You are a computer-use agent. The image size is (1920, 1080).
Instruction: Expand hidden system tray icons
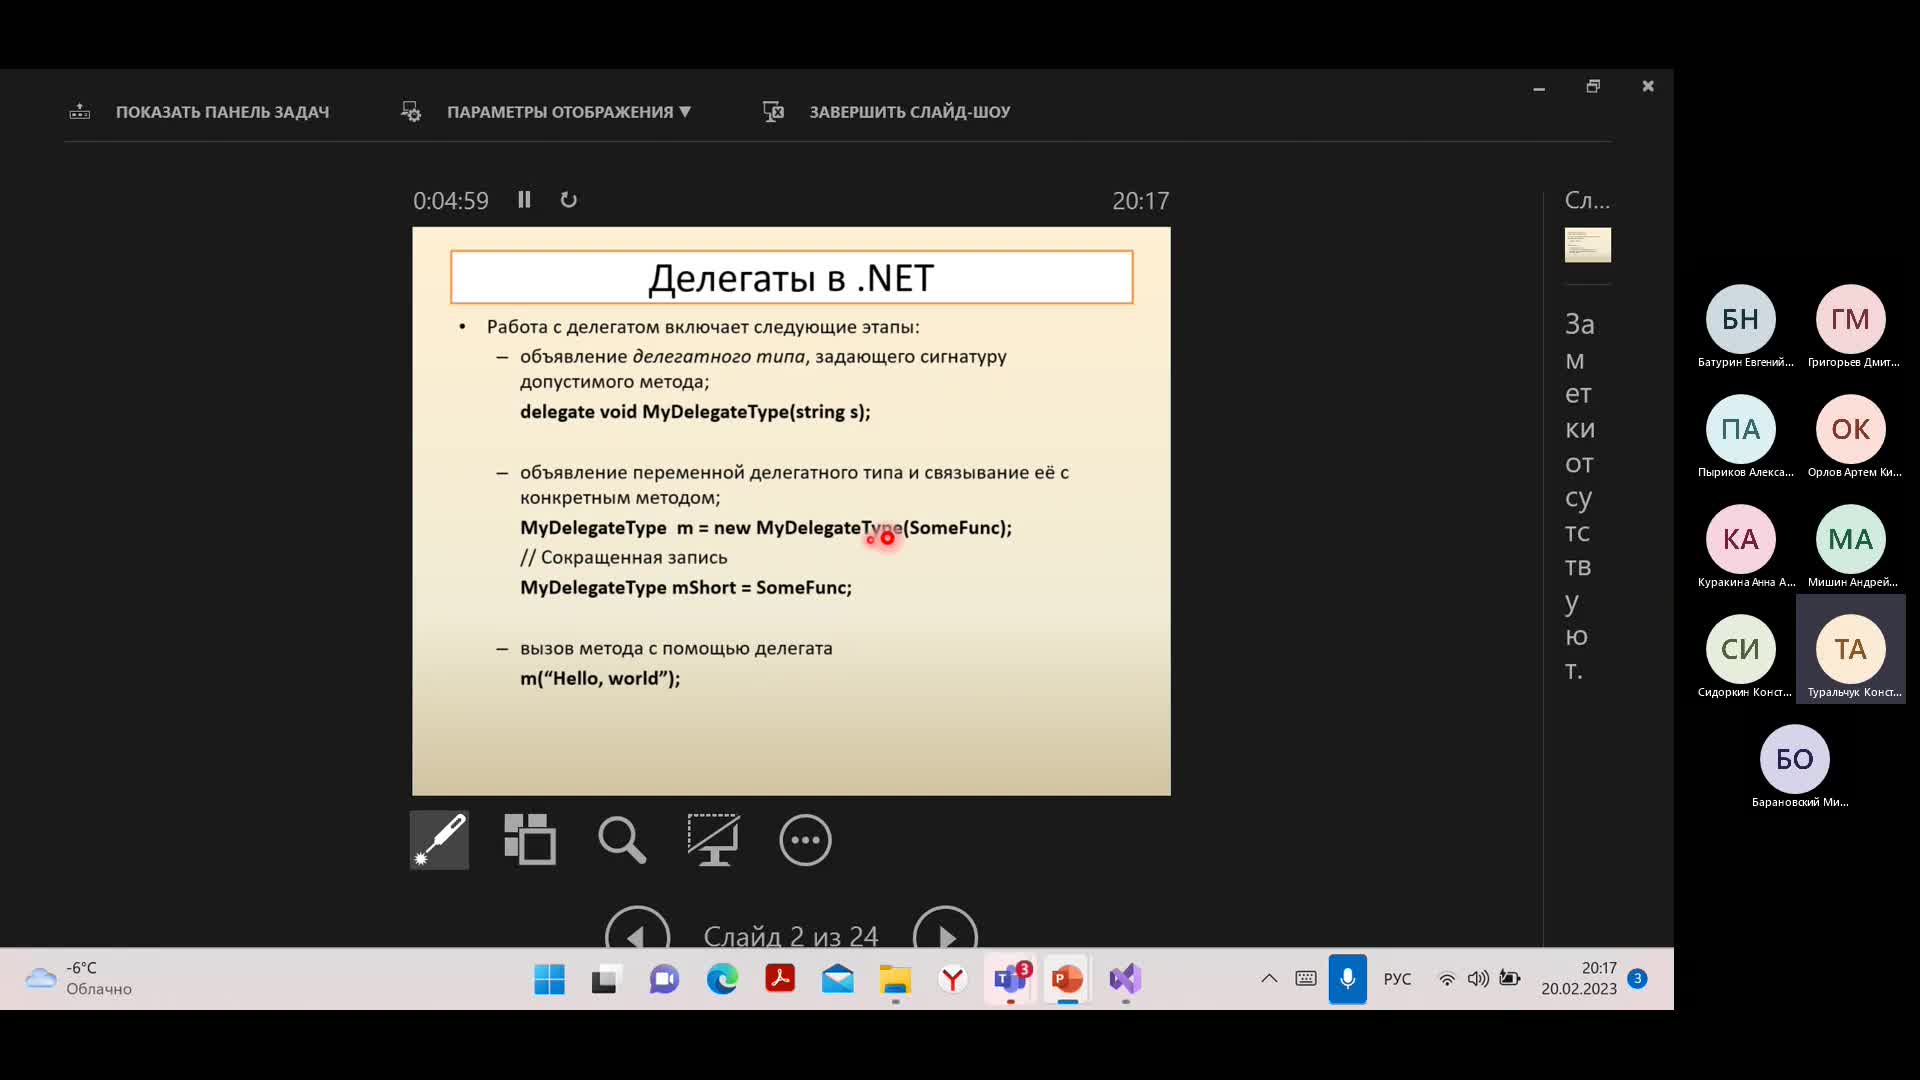point(1269,979)
